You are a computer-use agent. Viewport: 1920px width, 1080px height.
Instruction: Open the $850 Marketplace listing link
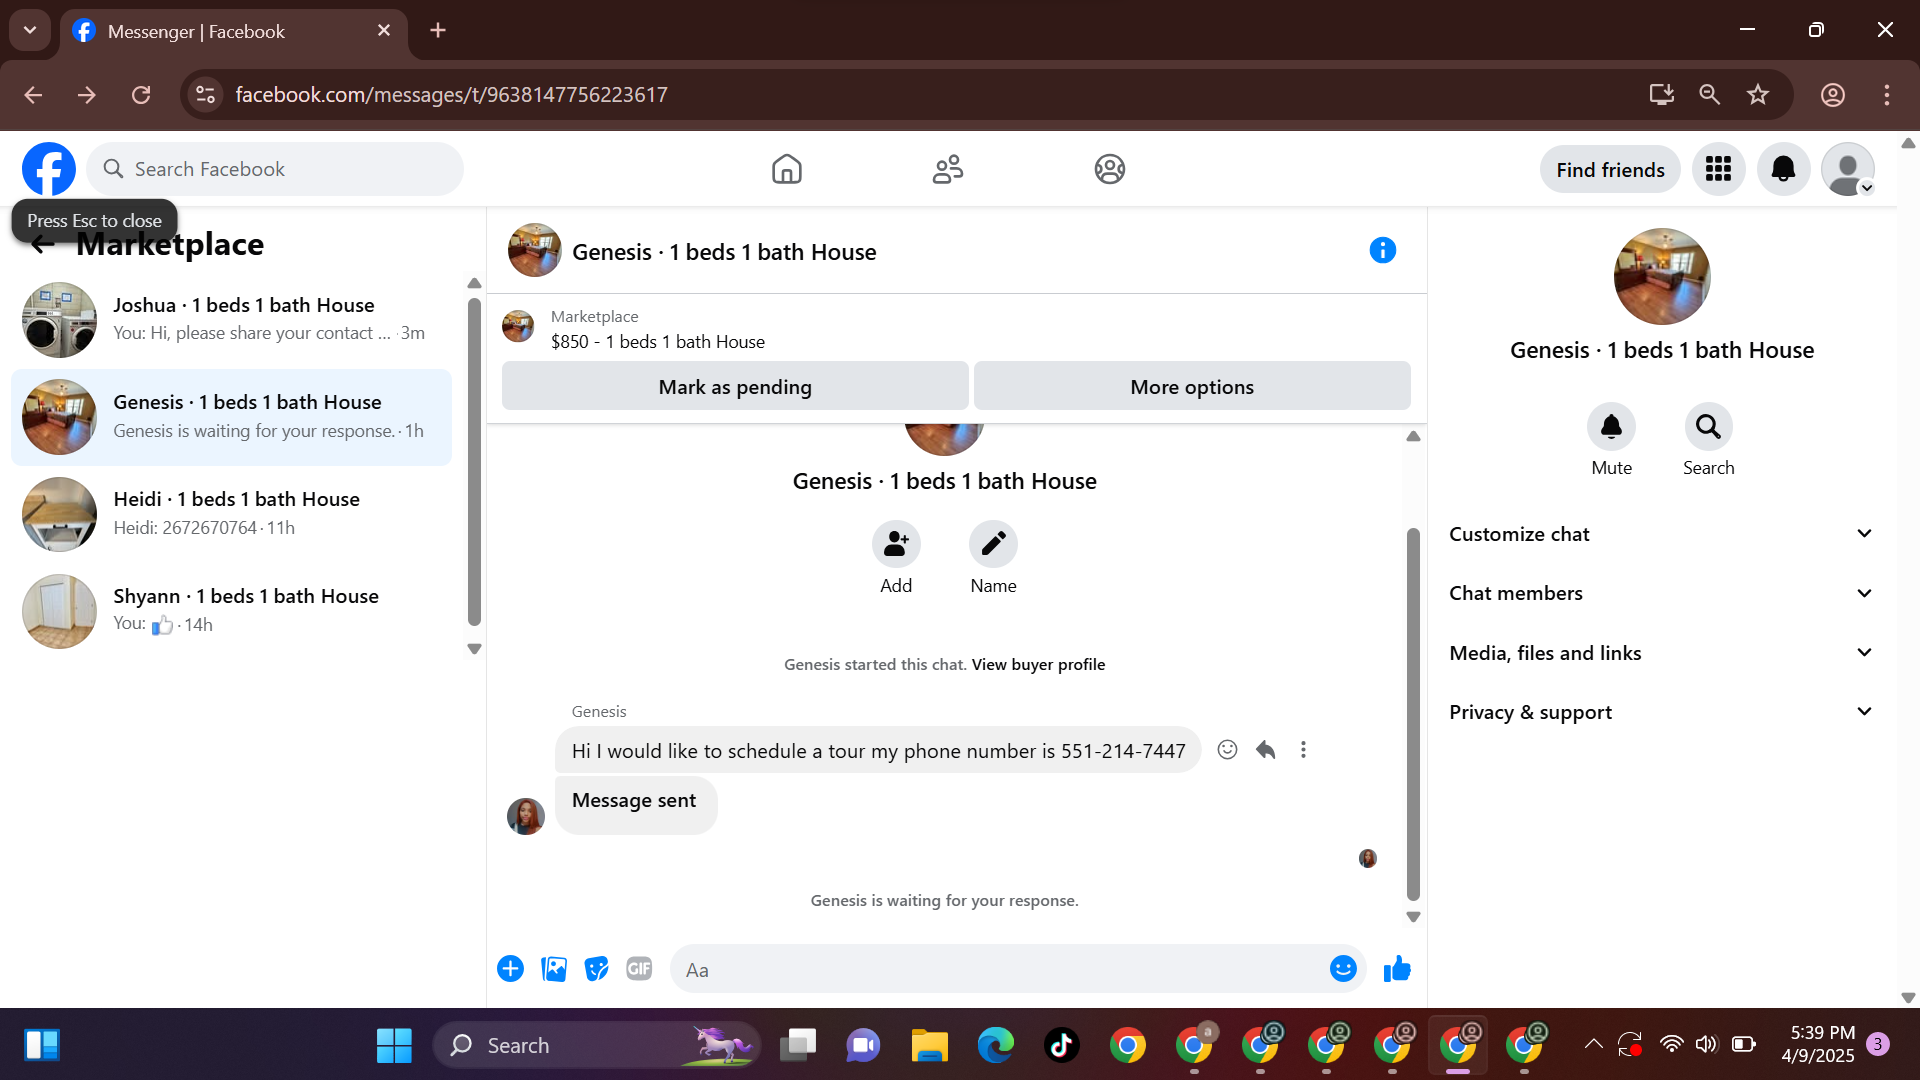point(657,342)
